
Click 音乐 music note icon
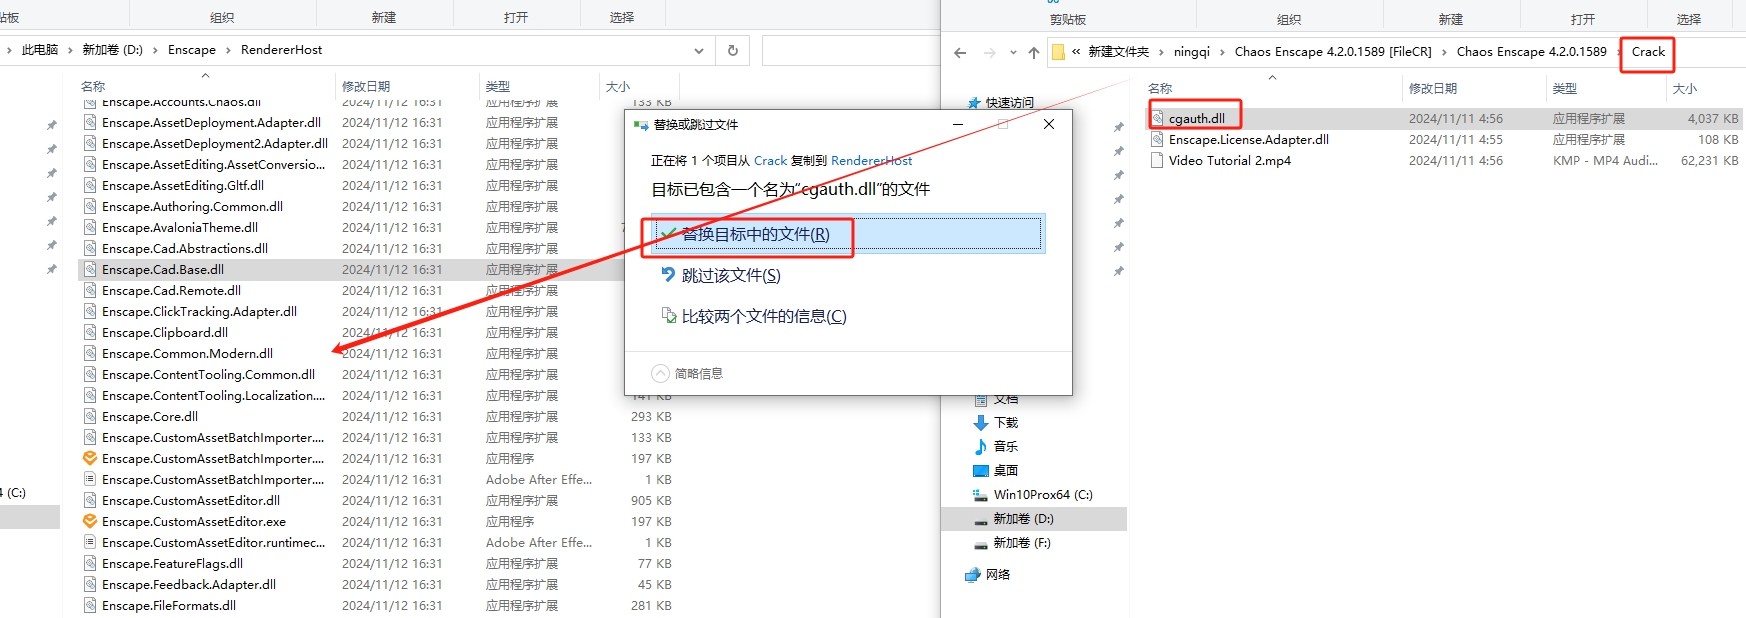[981, 446]
